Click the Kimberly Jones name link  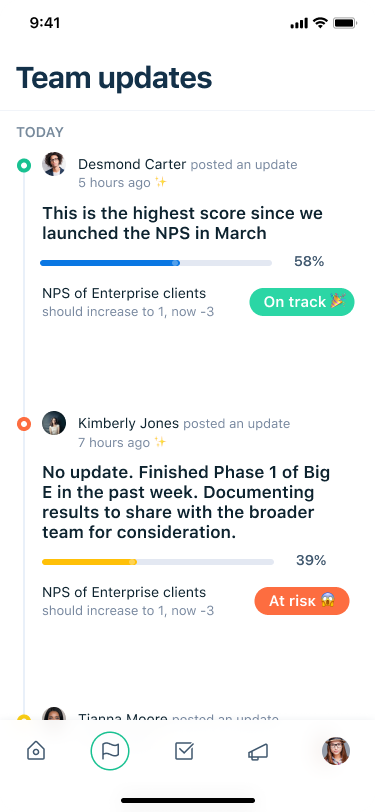point(128,424)
